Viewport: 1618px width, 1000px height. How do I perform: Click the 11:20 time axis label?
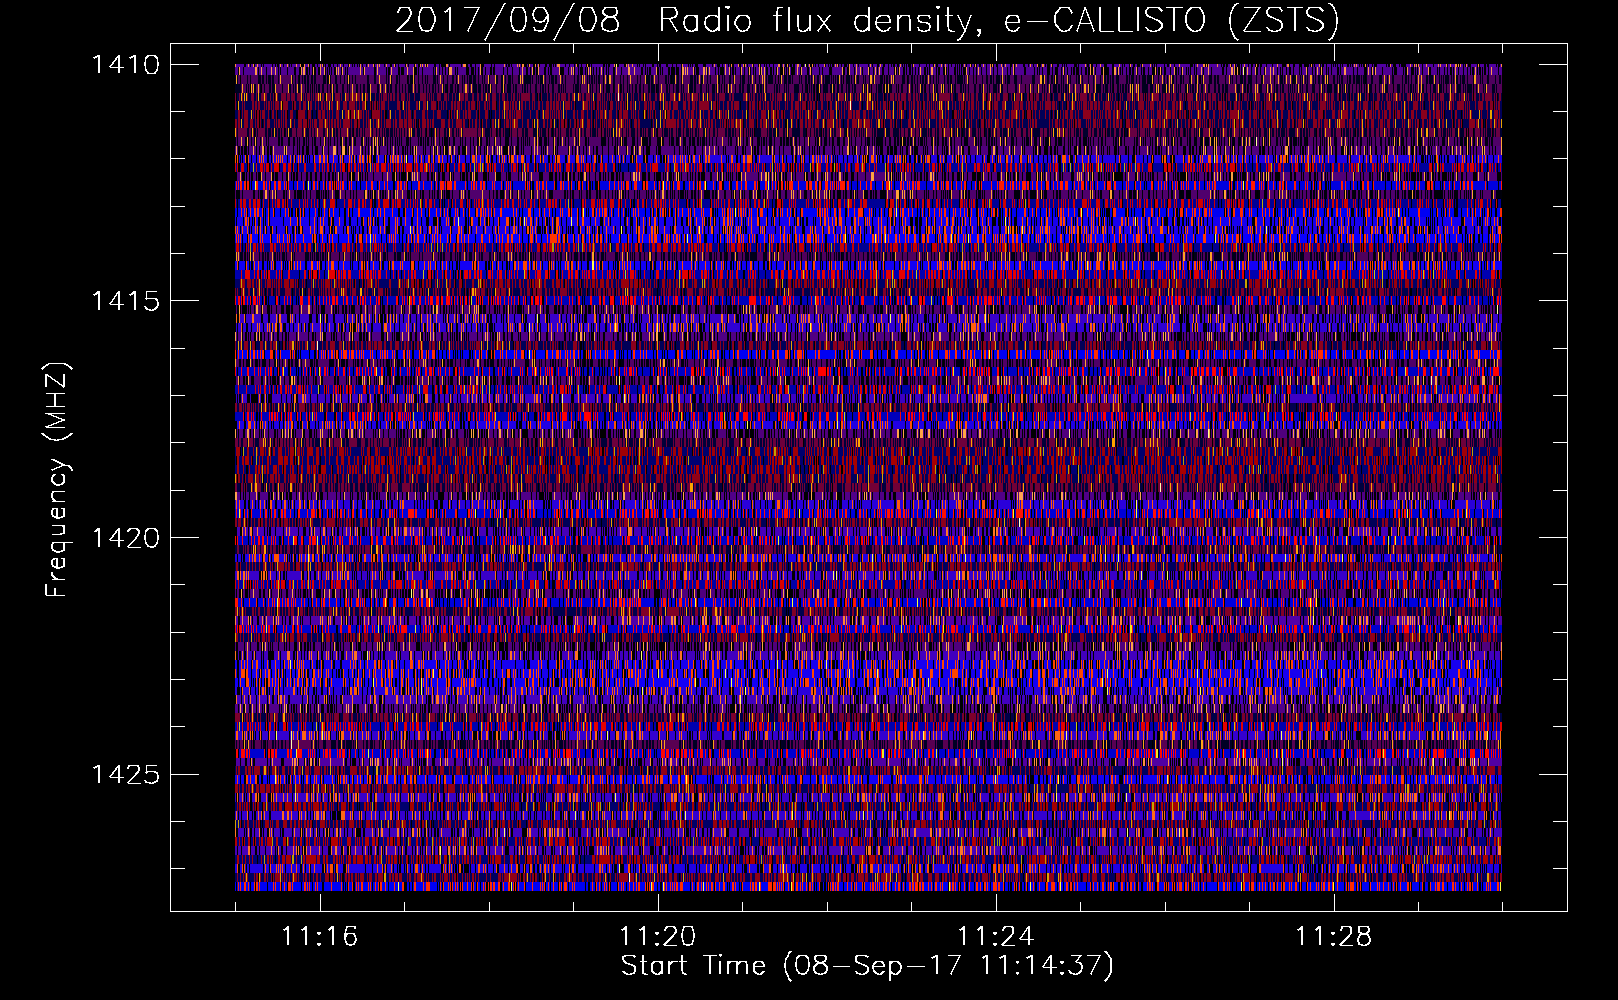657,937
